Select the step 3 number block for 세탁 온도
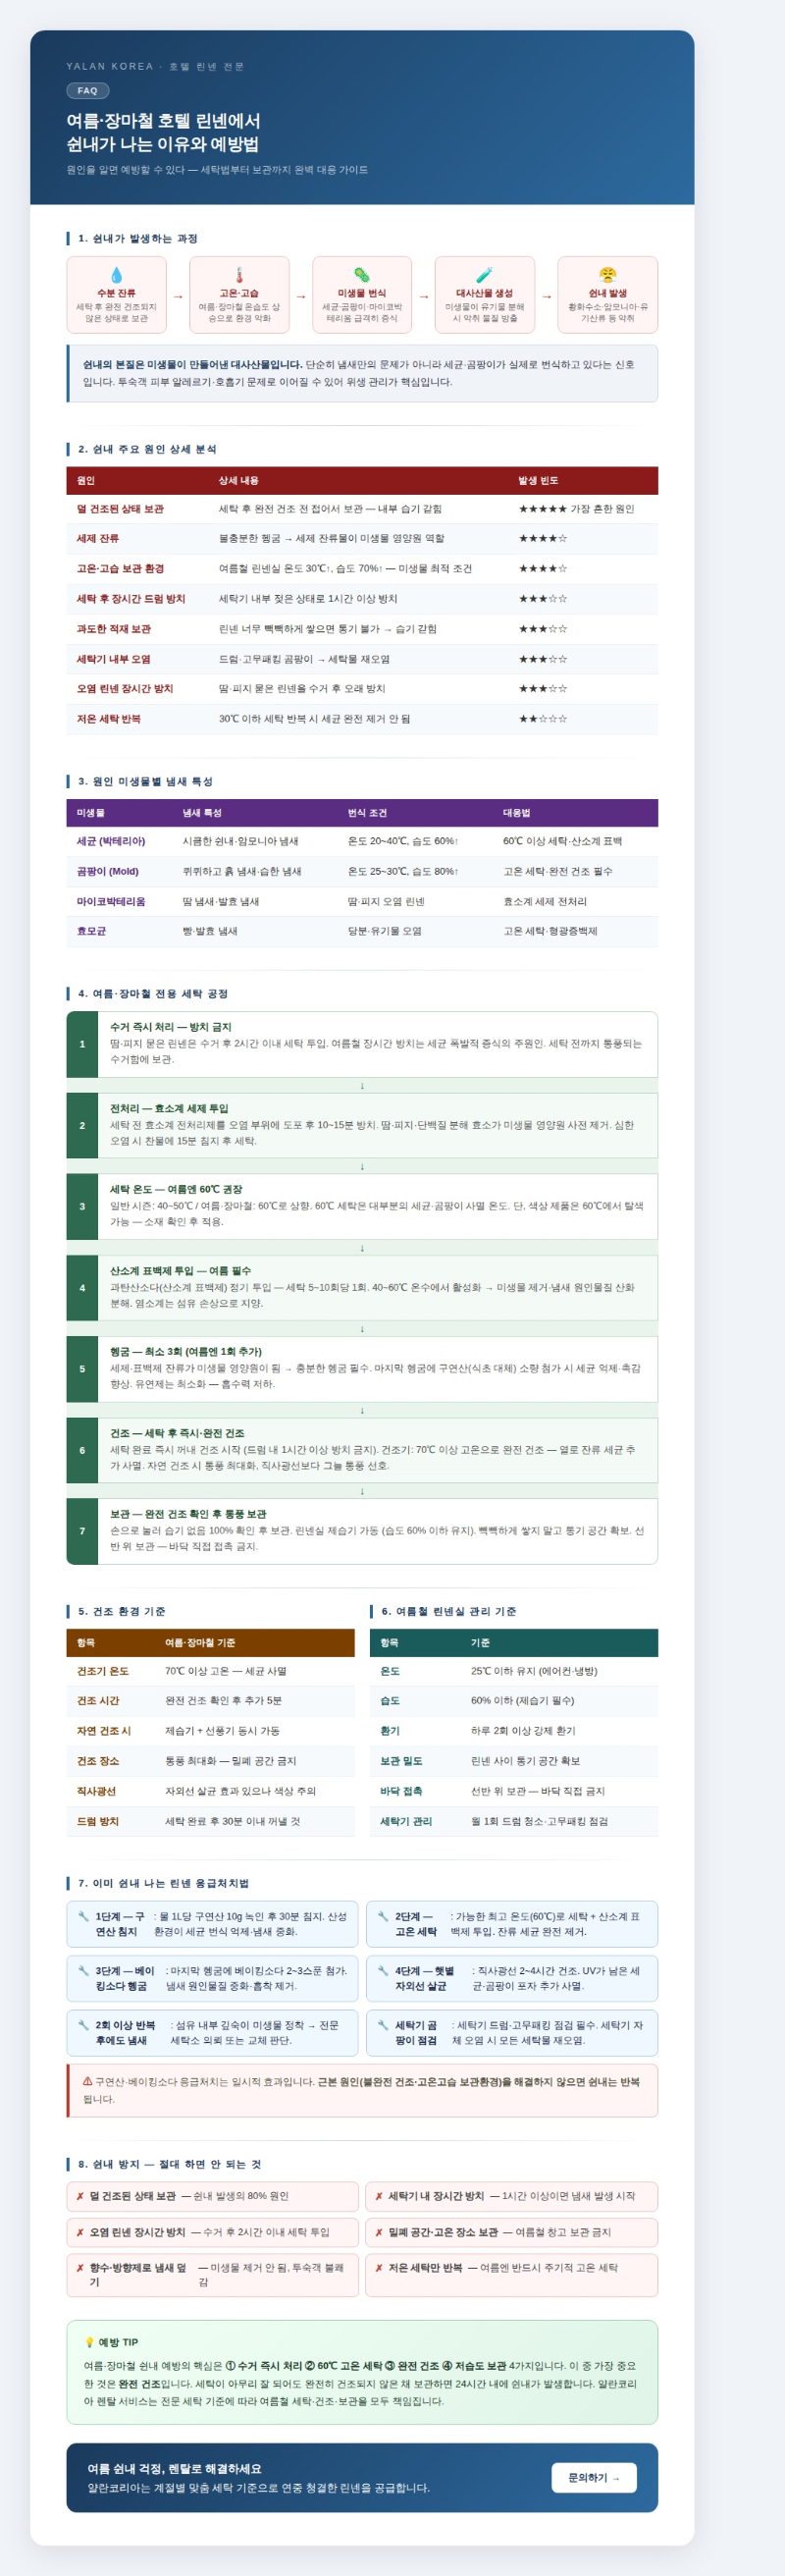 tap(82, 1206)
